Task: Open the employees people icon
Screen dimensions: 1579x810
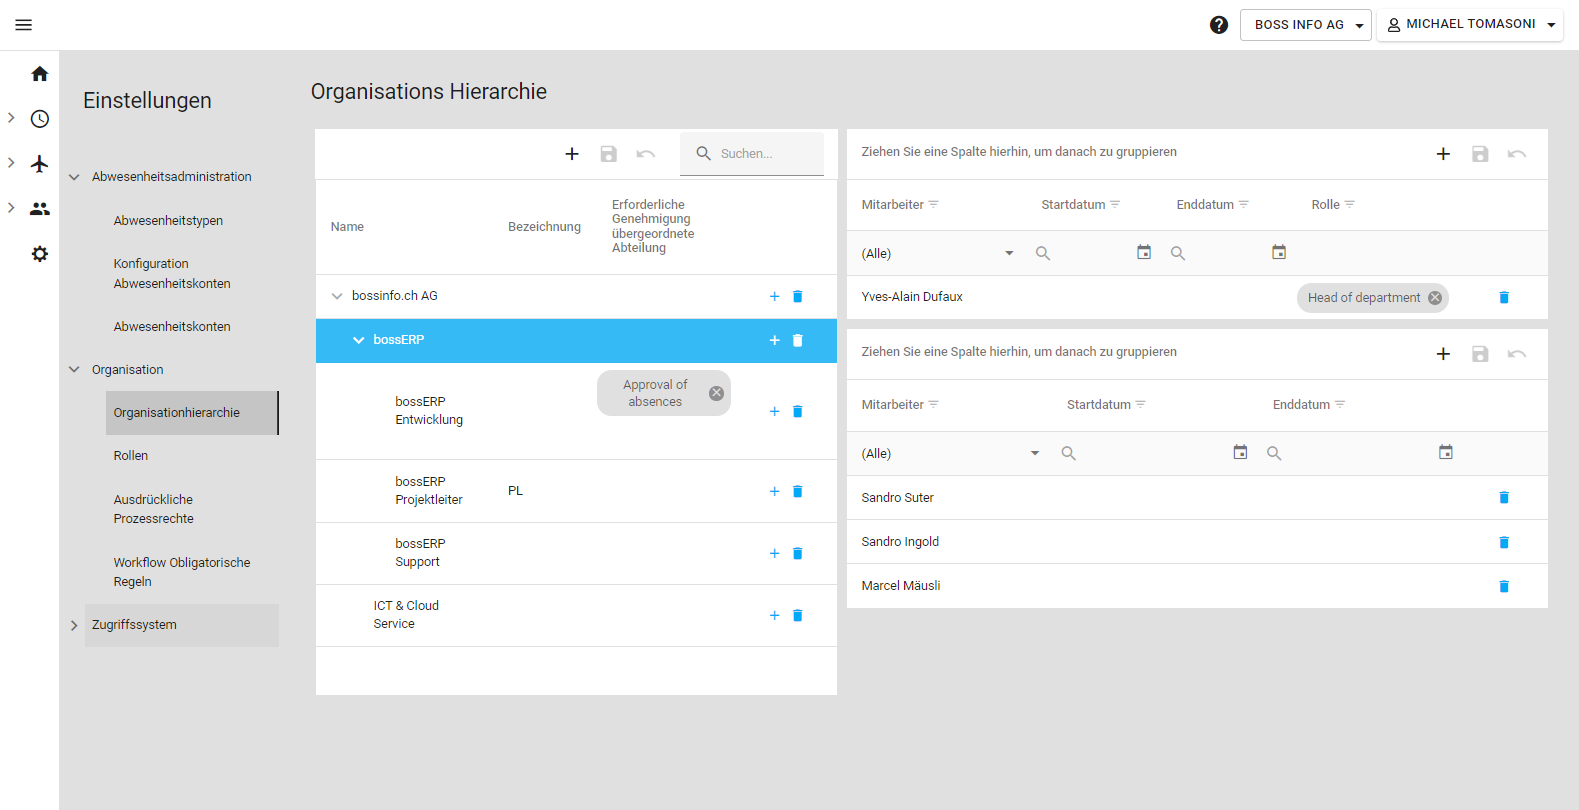Action: (39, 209)
